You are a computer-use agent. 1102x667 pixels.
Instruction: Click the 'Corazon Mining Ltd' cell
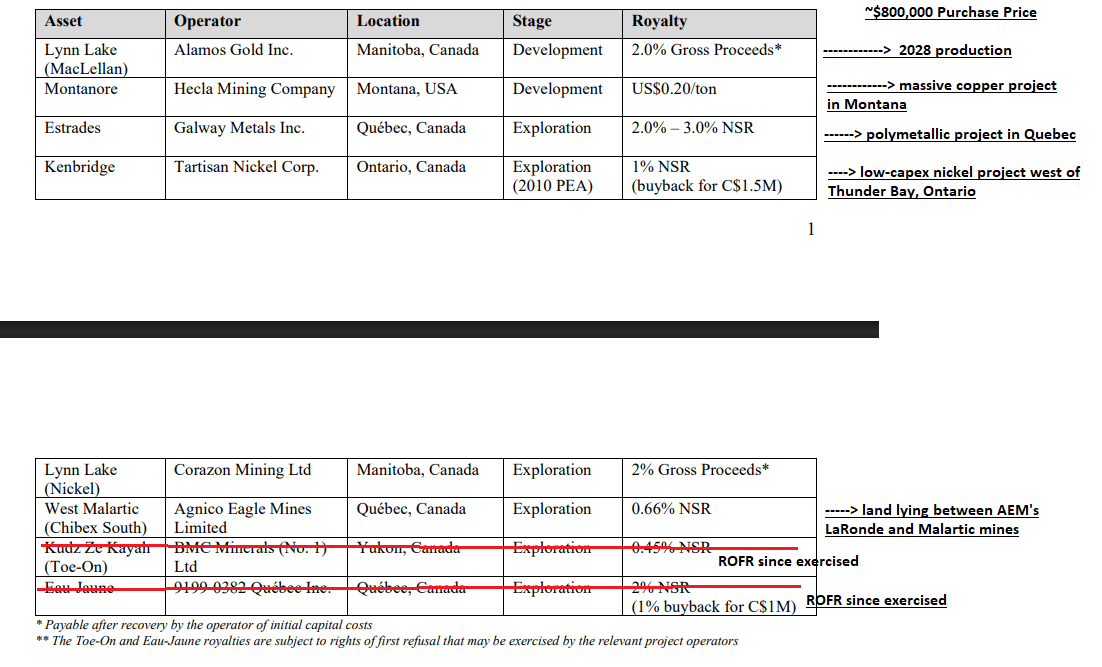(x=257, y=479)
